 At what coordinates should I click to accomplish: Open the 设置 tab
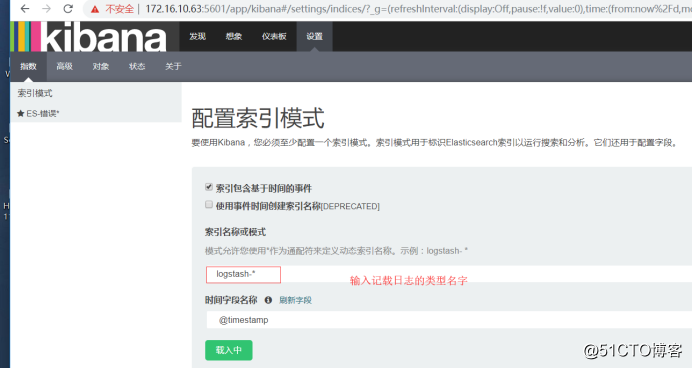pos(315,37)
